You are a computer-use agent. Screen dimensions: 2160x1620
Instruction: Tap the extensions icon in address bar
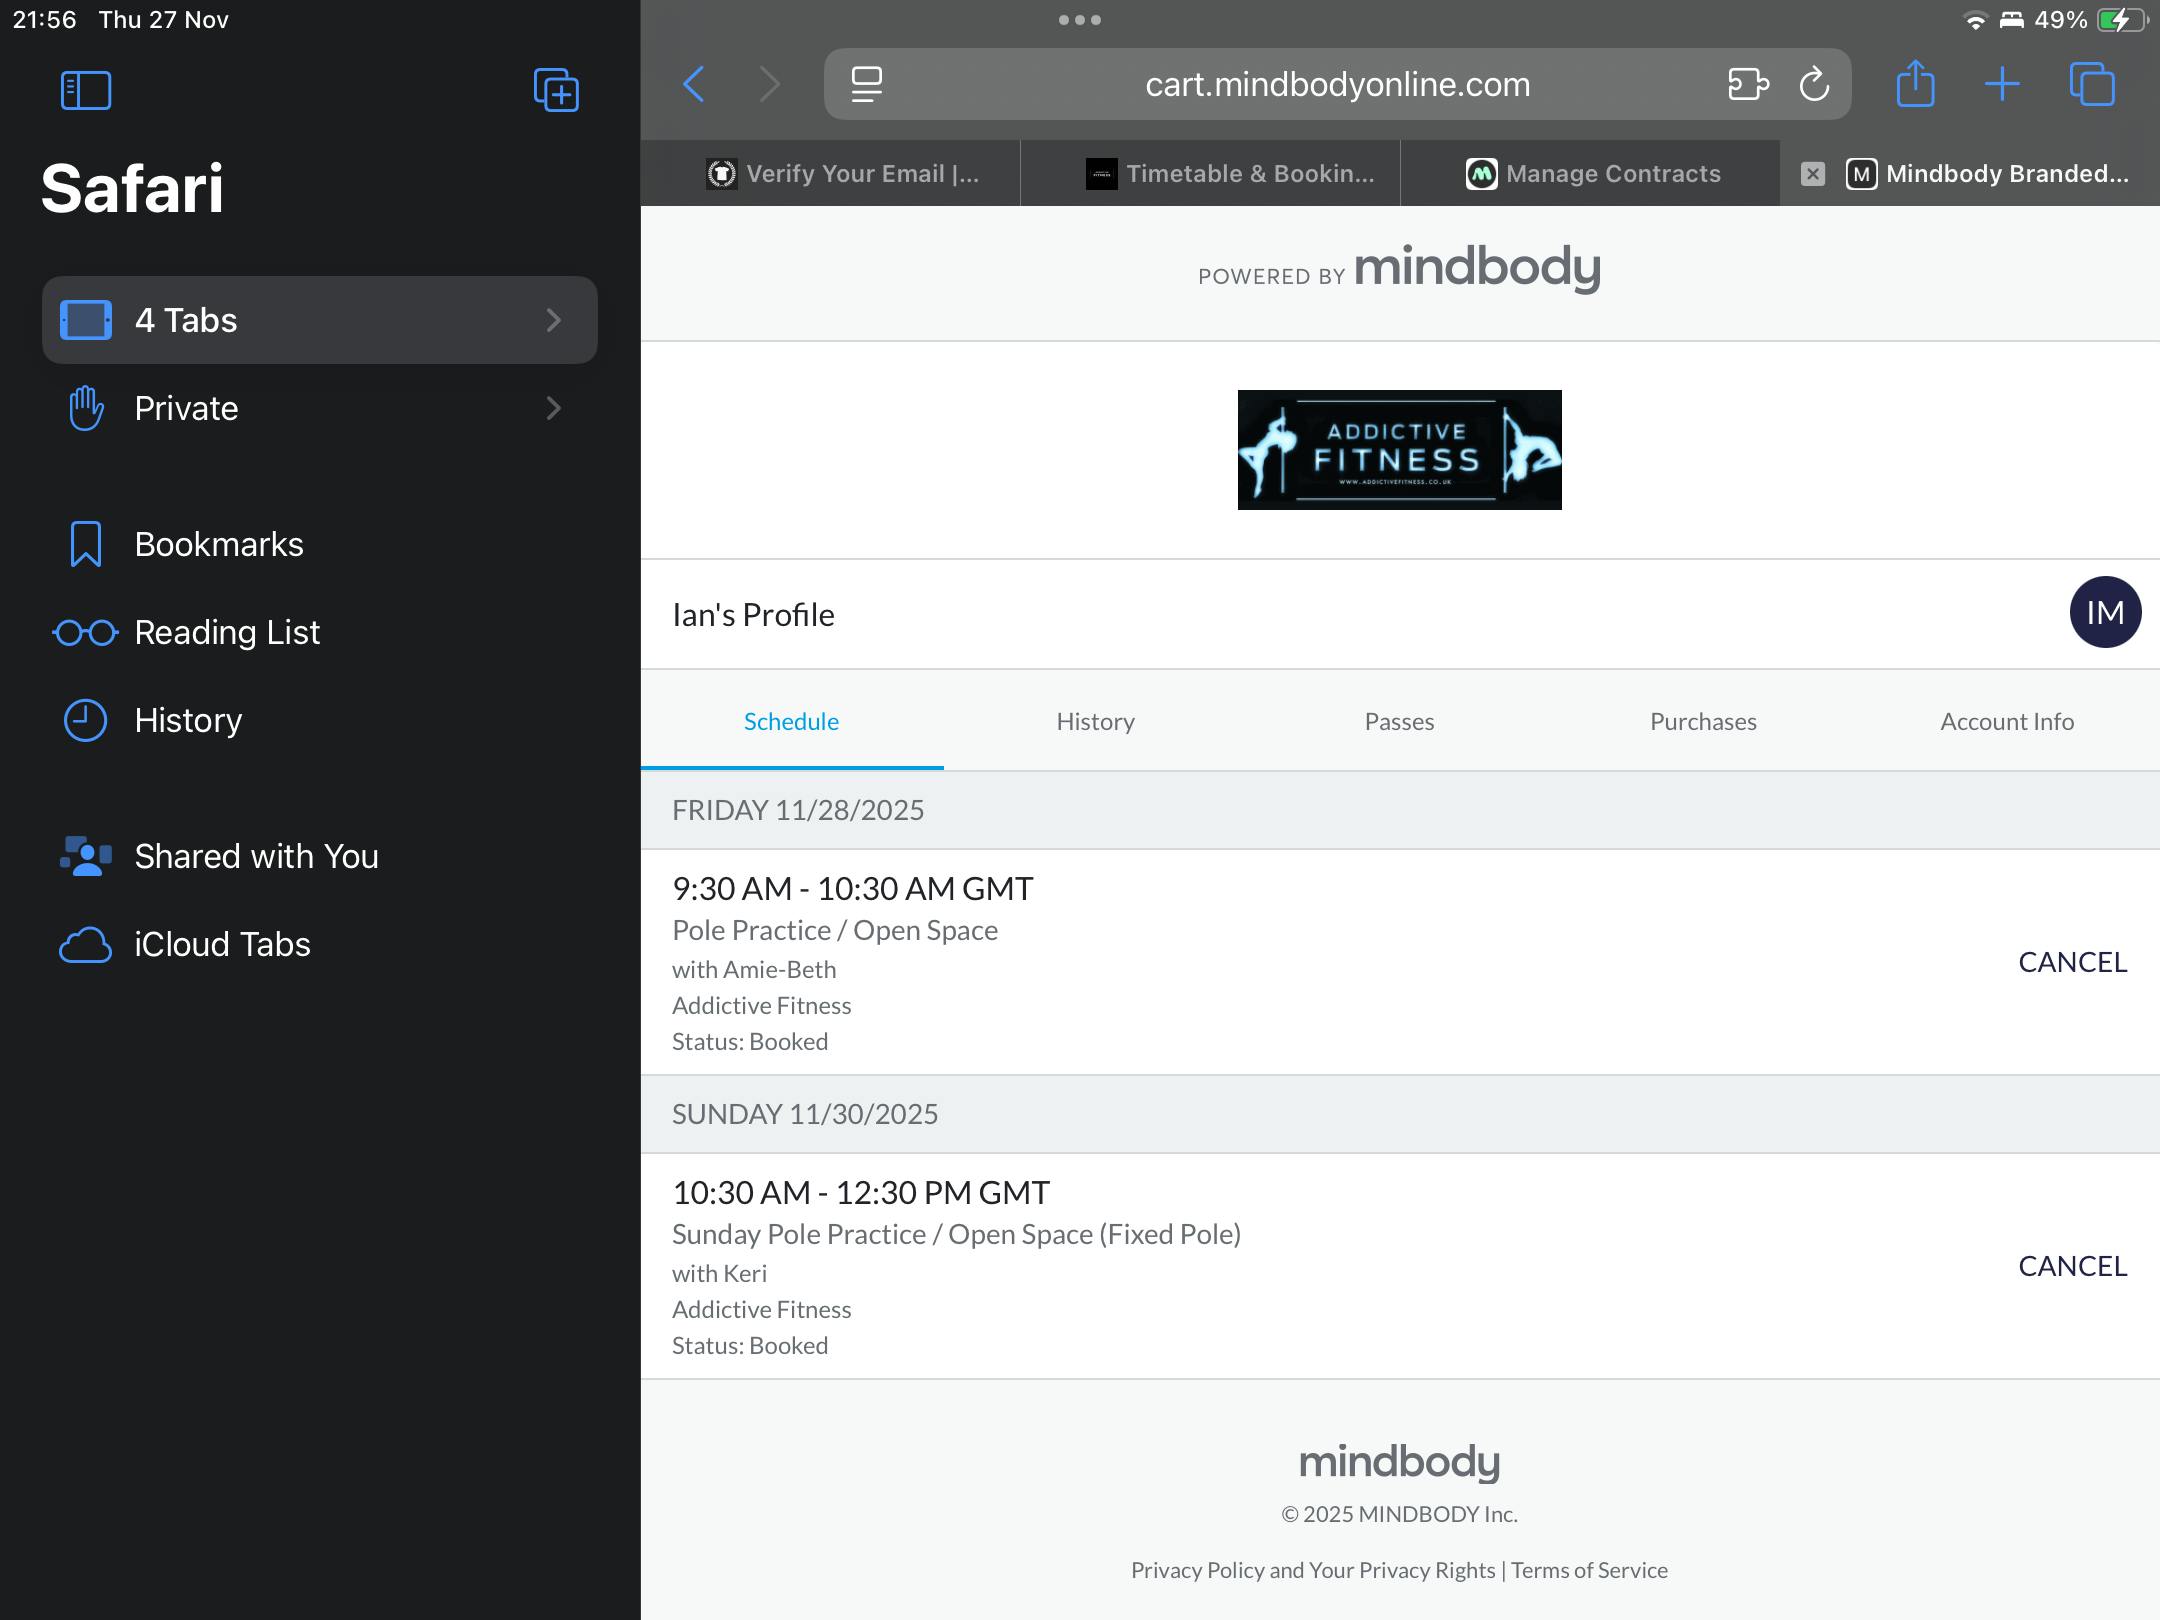coord(1747,85)
